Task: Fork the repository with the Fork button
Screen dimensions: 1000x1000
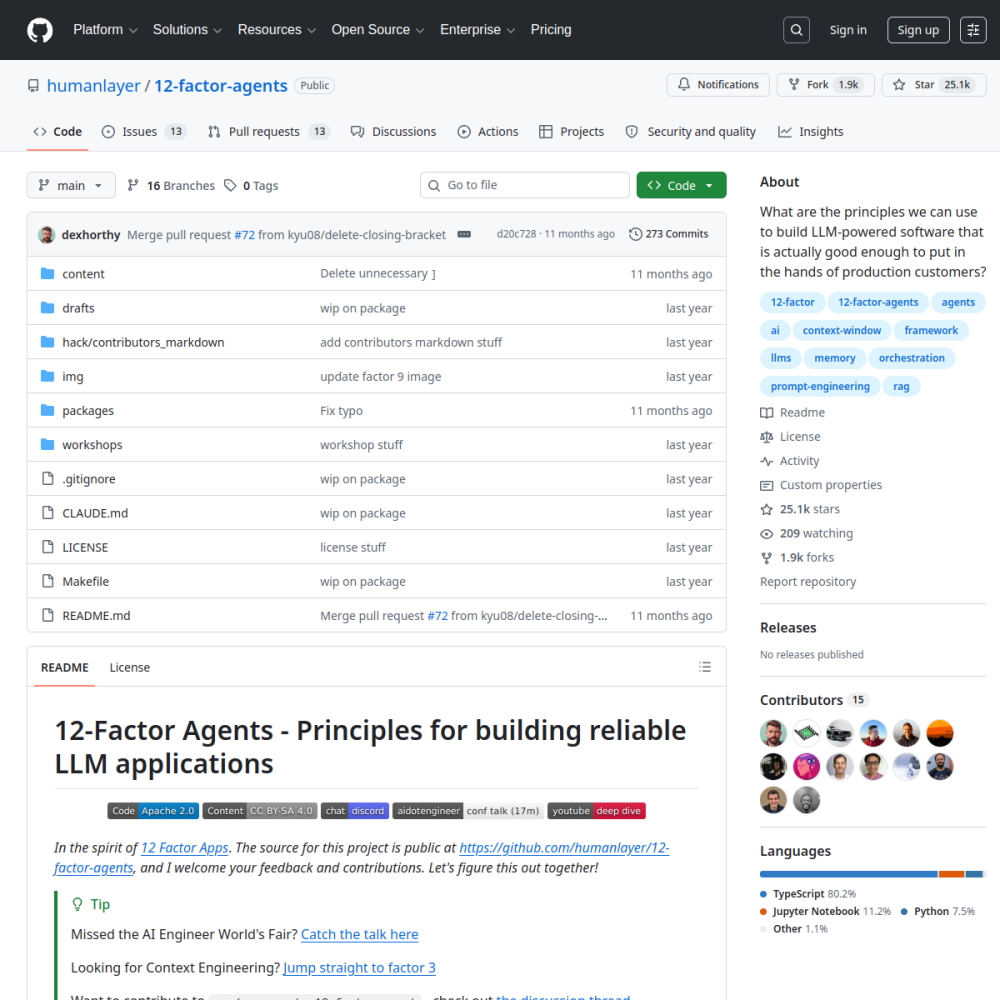Action: click(x=826, y=85)
